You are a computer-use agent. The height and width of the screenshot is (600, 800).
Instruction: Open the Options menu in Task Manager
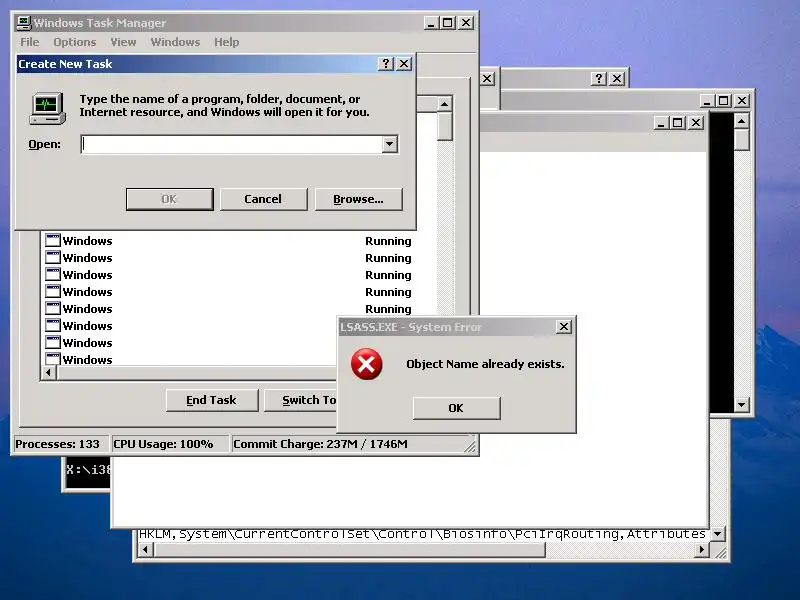[74, 42]
